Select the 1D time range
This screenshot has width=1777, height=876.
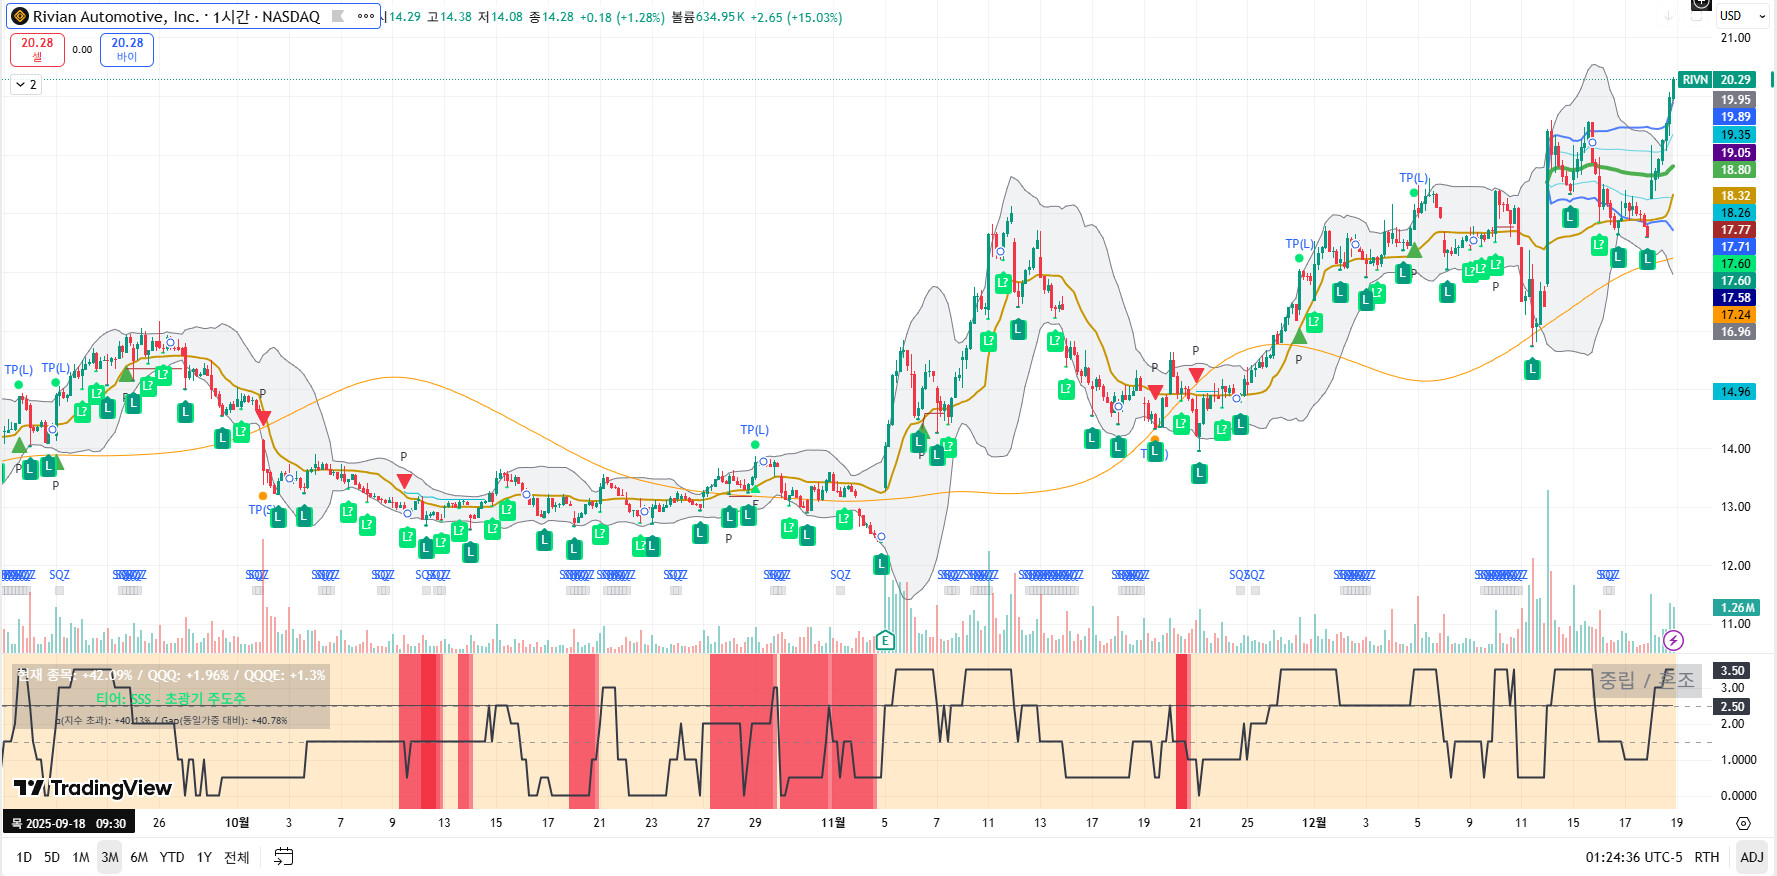[24, 857]
